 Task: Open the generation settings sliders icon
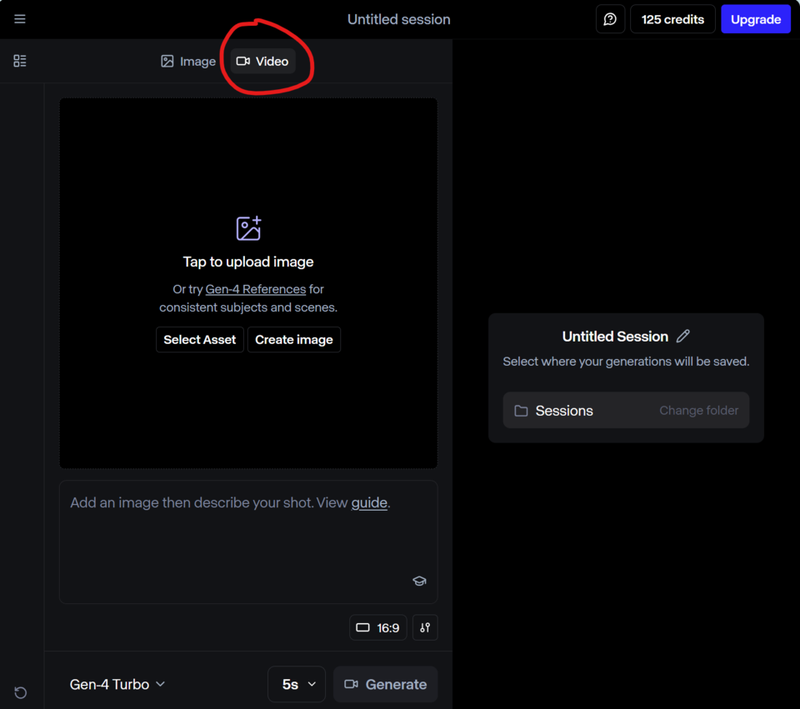[x=425, y=627]
